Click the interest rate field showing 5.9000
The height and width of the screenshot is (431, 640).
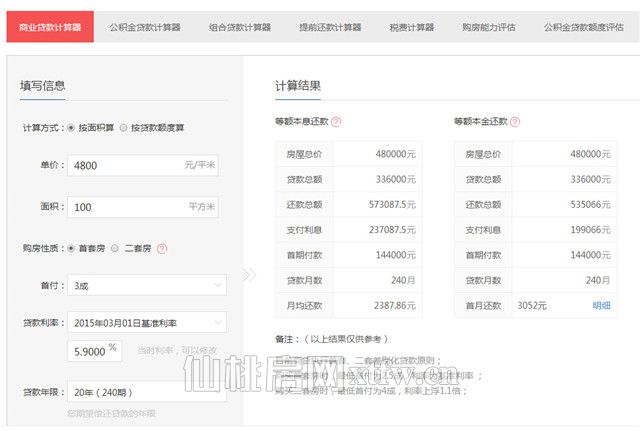coord(94,351)
